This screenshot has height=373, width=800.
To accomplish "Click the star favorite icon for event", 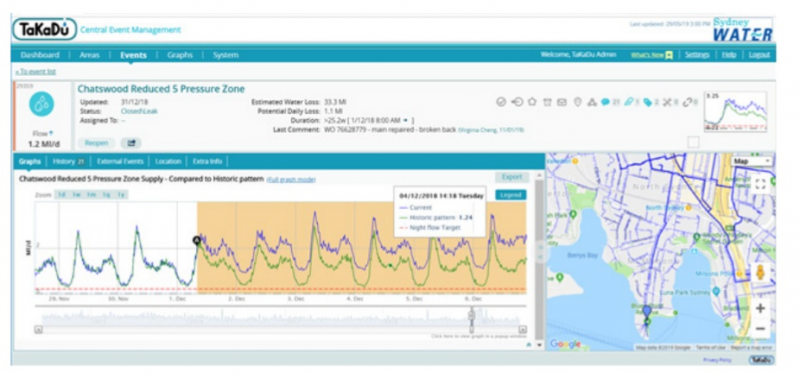I will pos(532,102).
